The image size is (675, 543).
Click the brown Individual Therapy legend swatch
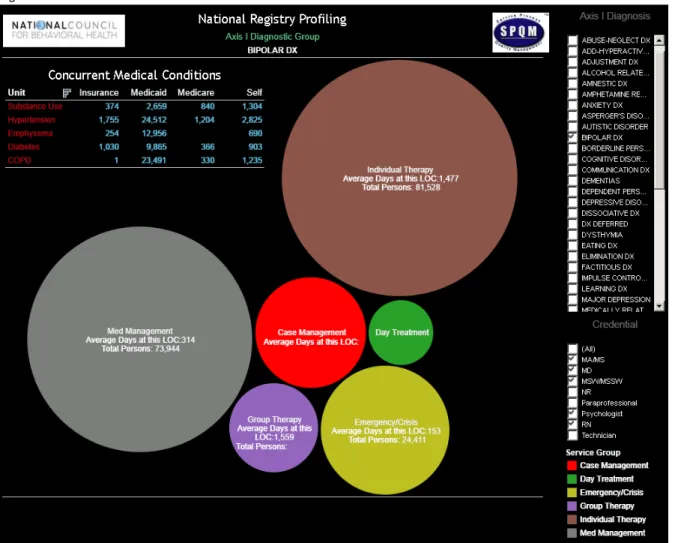[572, 519]
